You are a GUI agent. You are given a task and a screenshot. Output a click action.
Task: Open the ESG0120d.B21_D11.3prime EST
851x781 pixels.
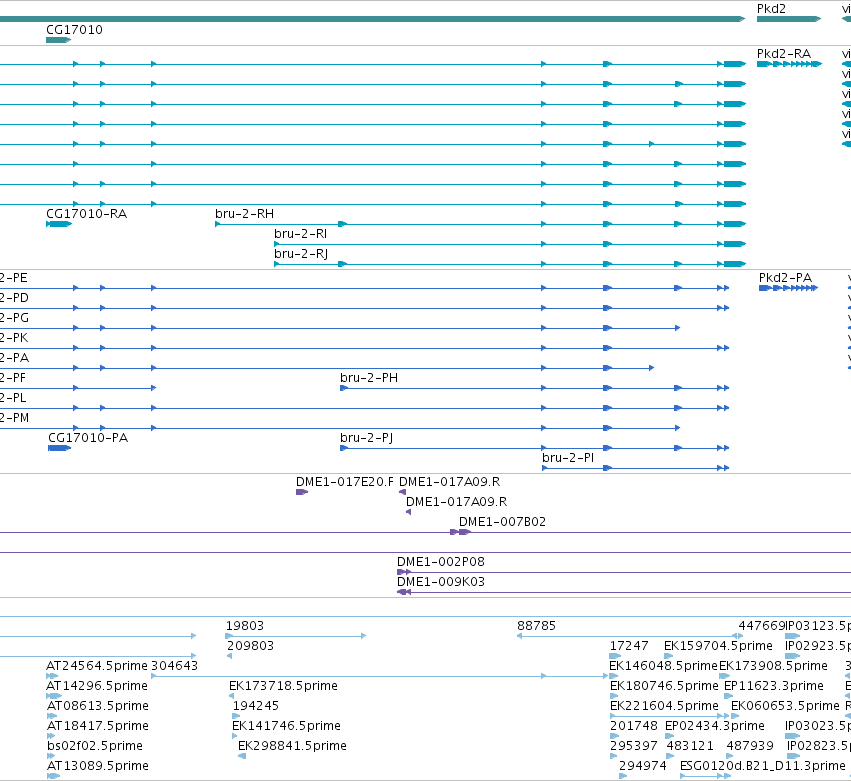click(705, 776)
